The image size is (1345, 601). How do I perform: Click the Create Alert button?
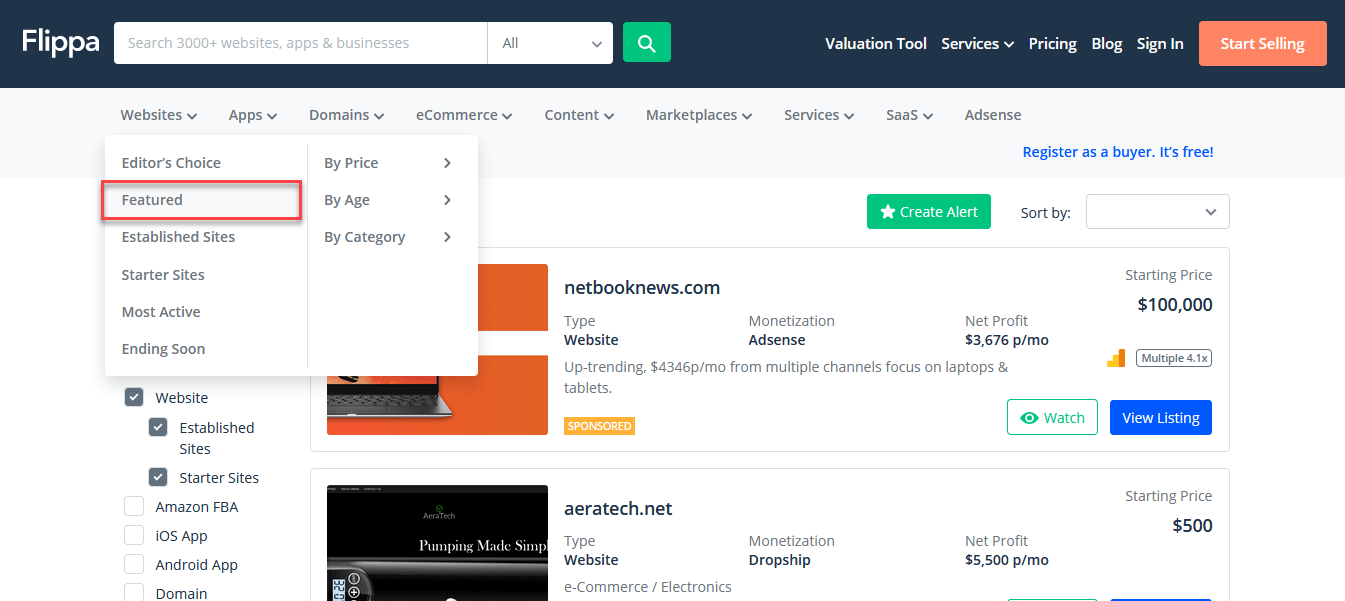tap(929, 212)
